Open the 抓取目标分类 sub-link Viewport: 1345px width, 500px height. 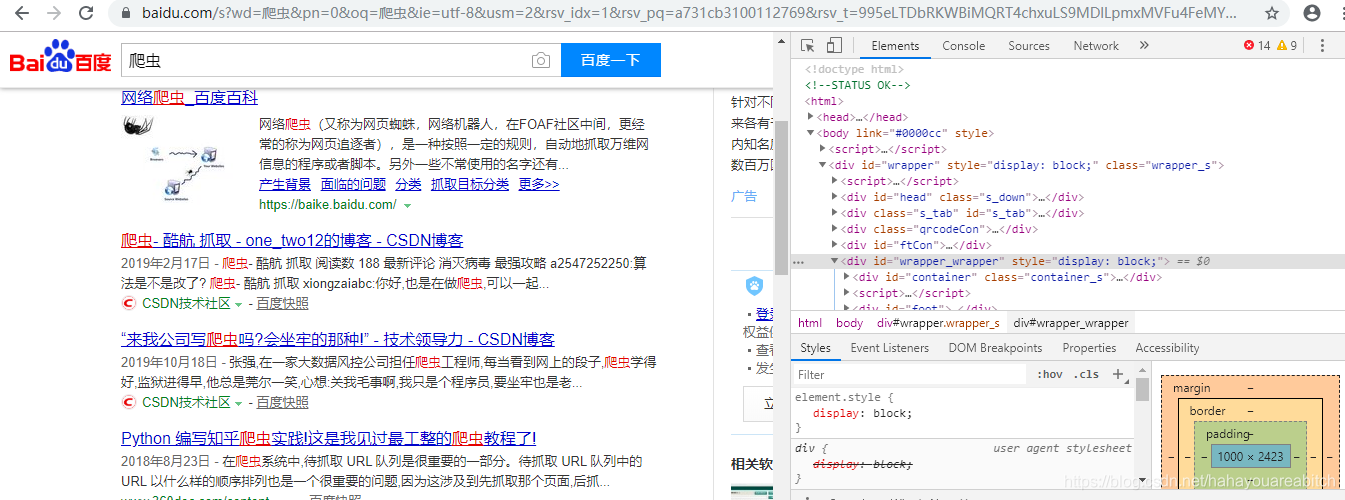[x=469, y=185]
